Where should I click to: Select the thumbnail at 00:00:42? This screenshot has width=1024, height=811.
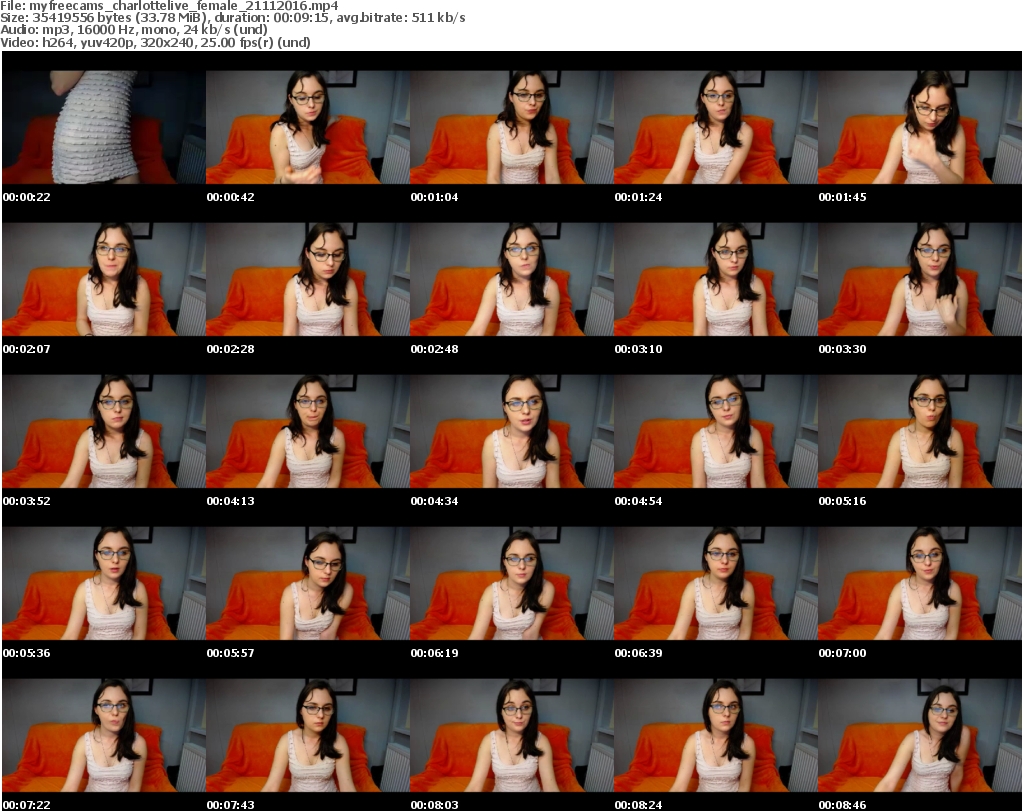308,127
